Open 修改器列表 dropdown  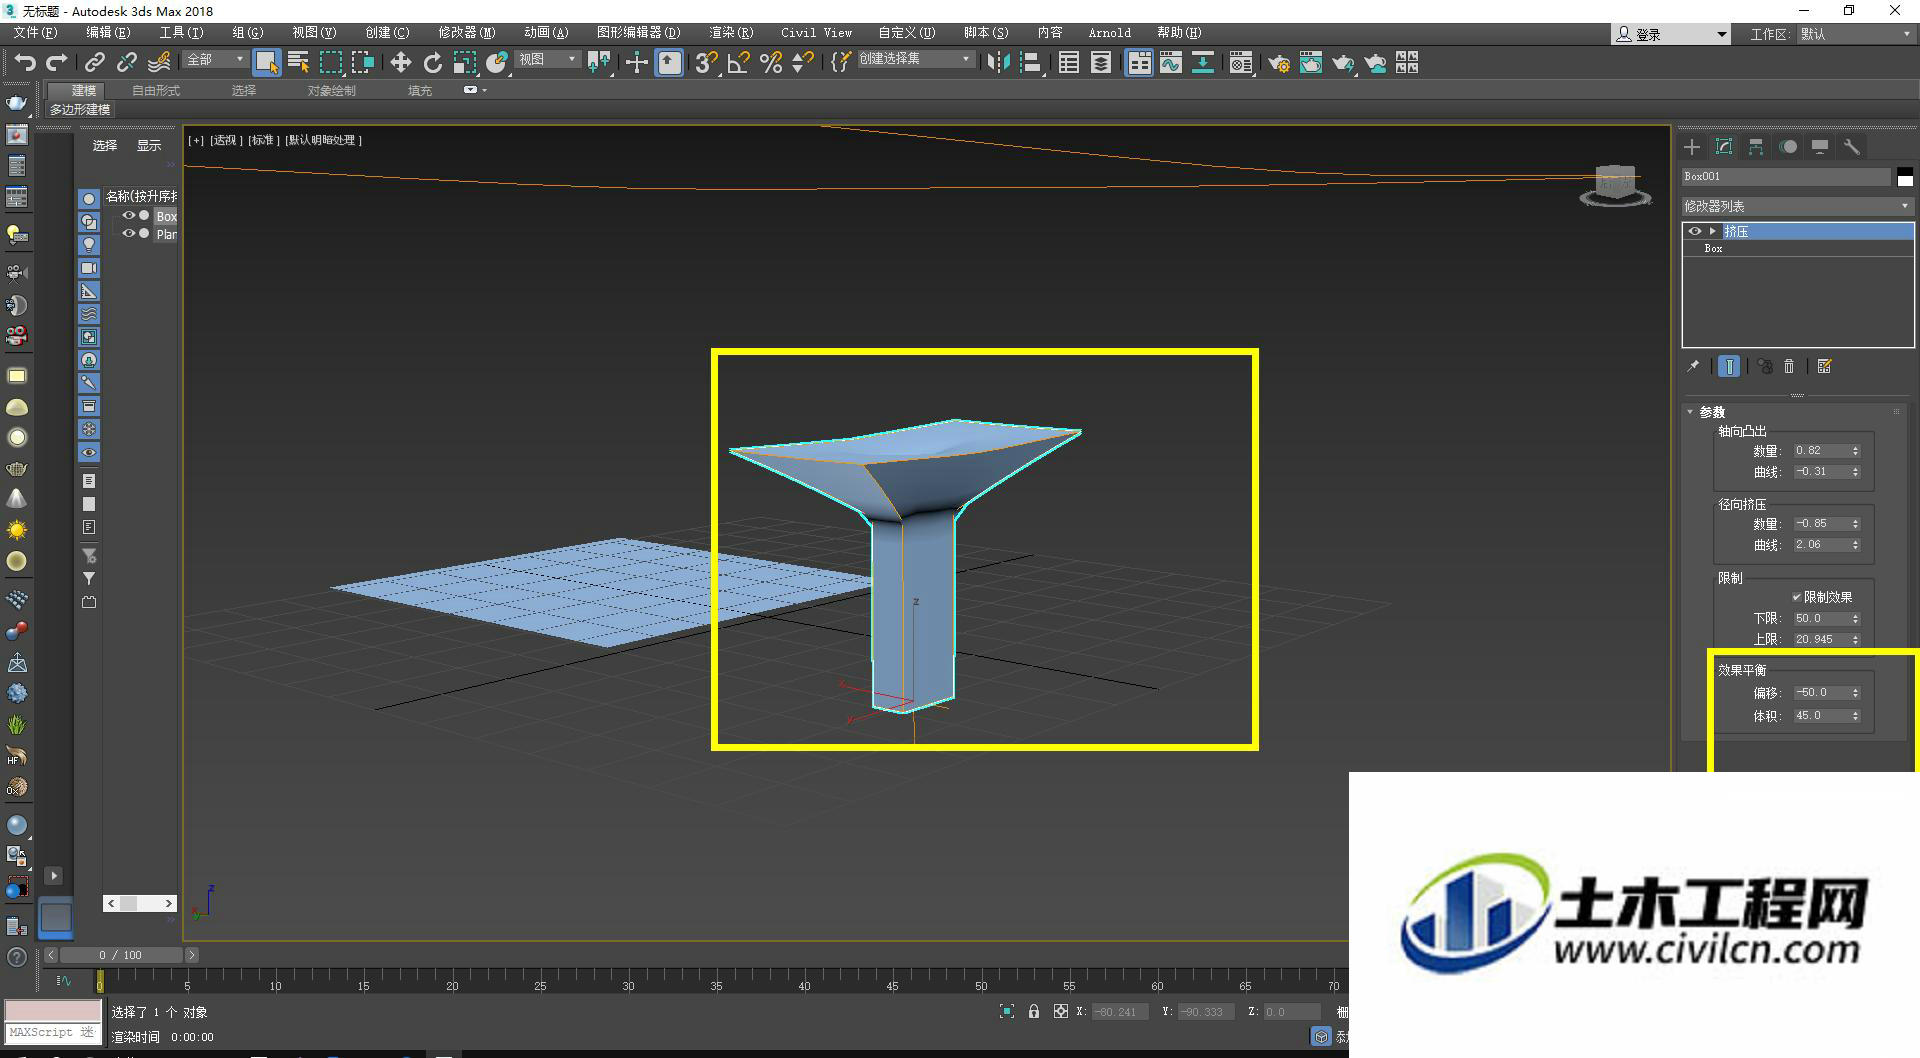coord(1798,206)
